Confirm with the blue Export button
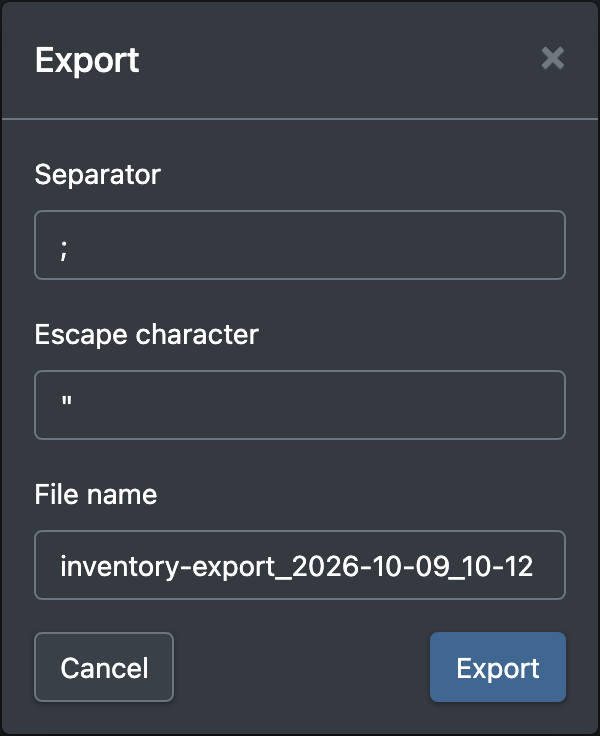 pyautogui.click(x=498, y=667)
